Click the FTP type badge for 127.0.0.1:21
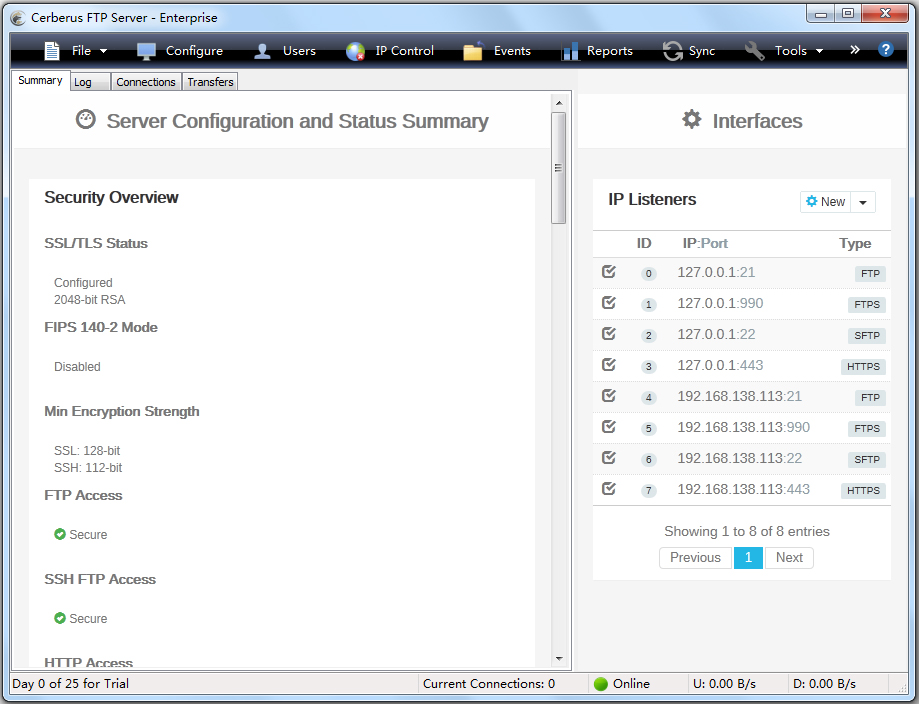The image size is (919, 704). 870,273
